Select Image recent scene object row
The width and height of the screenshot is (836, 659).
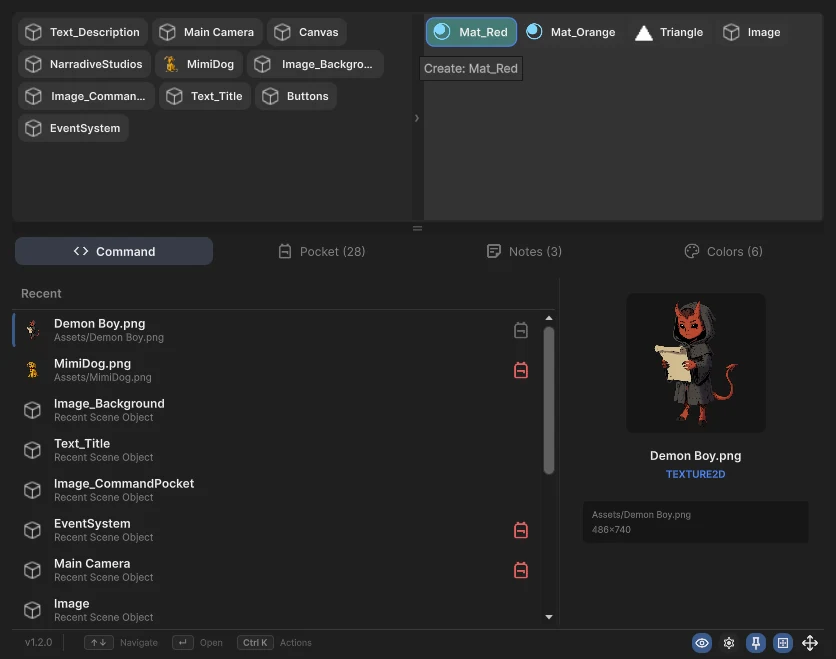pyautogui.click(x=277, y=610)
